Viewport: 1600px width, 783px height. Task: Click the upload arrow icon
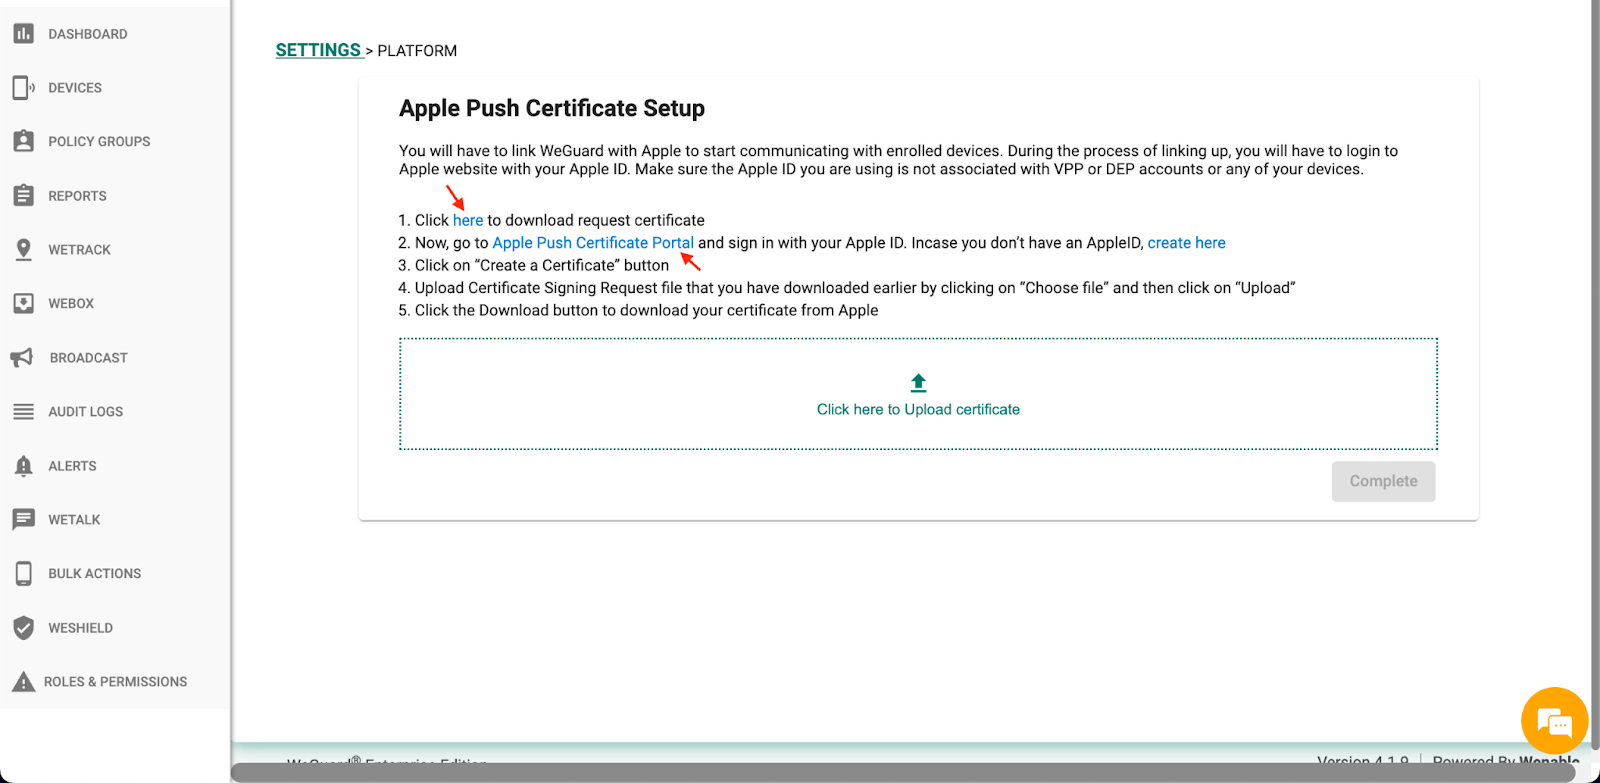pos(919,383)
